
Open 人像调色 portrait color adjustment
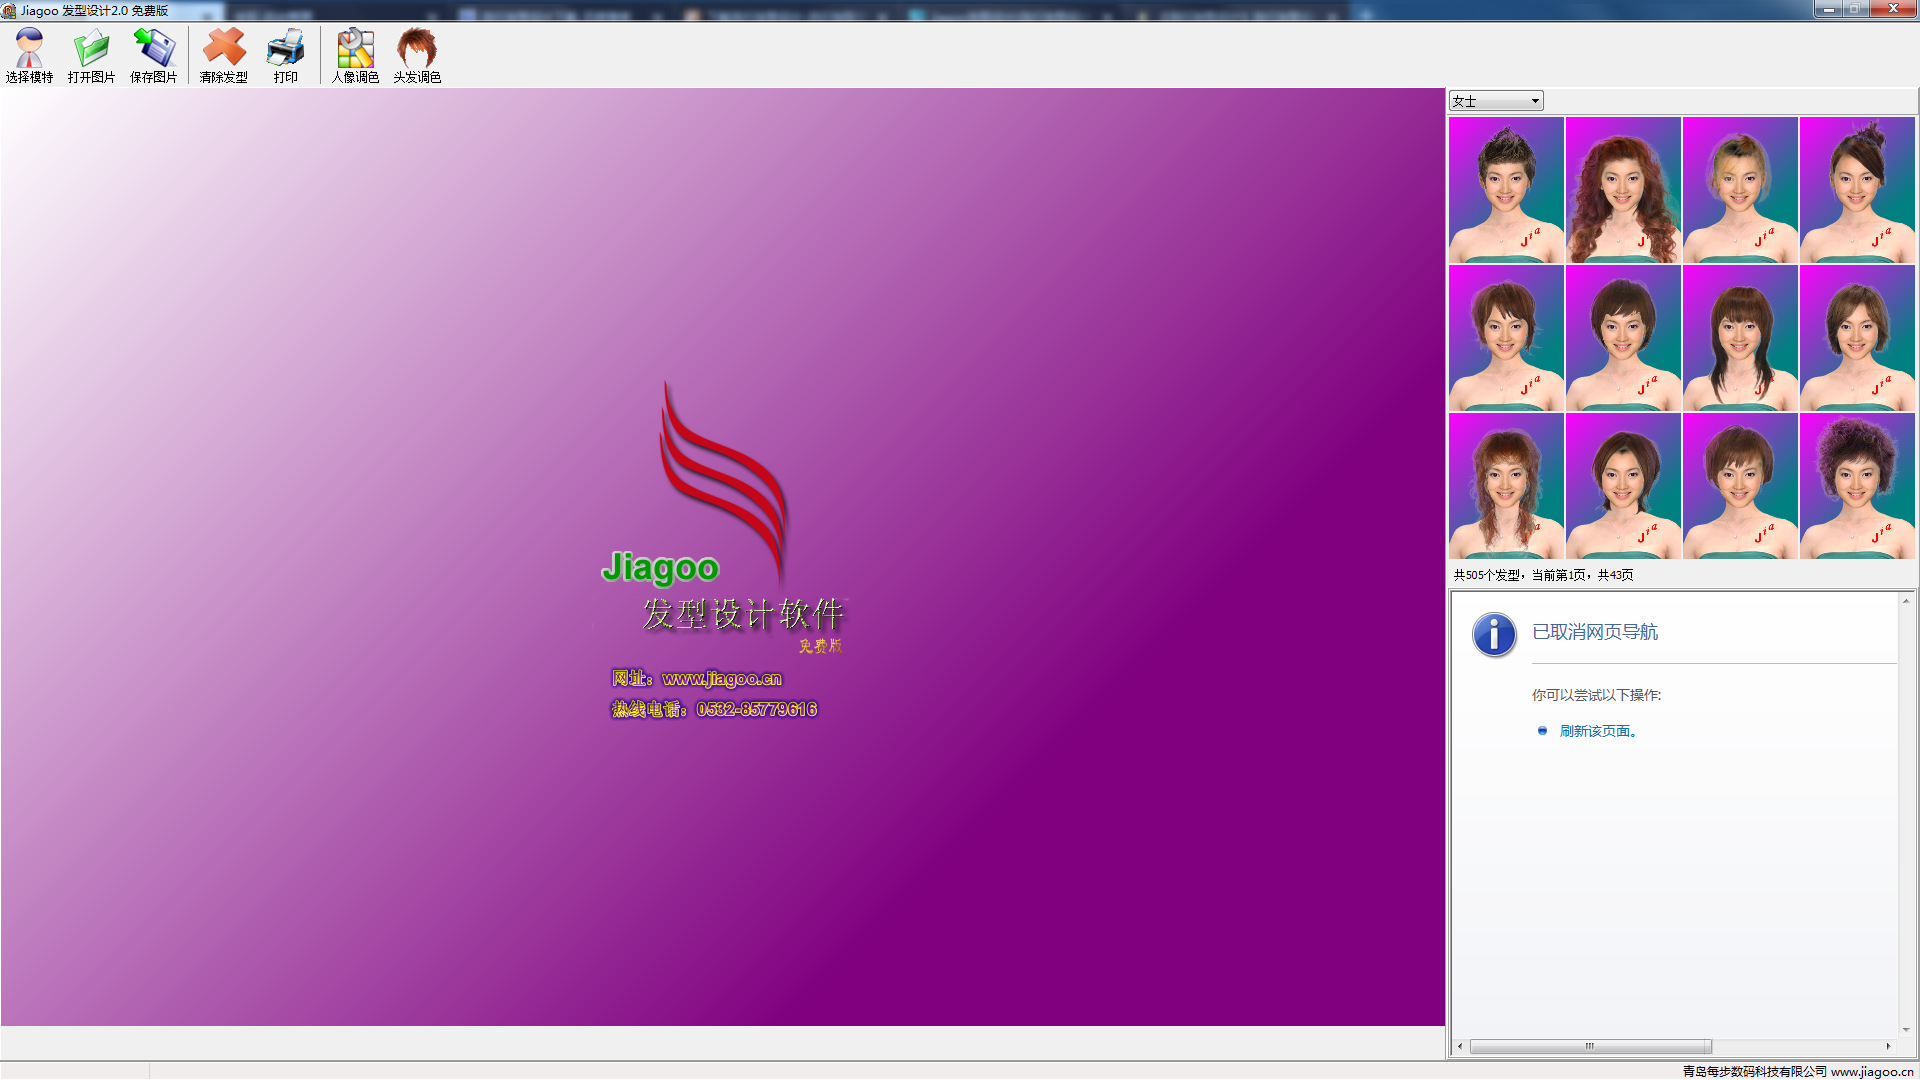[x=355, y=55]
